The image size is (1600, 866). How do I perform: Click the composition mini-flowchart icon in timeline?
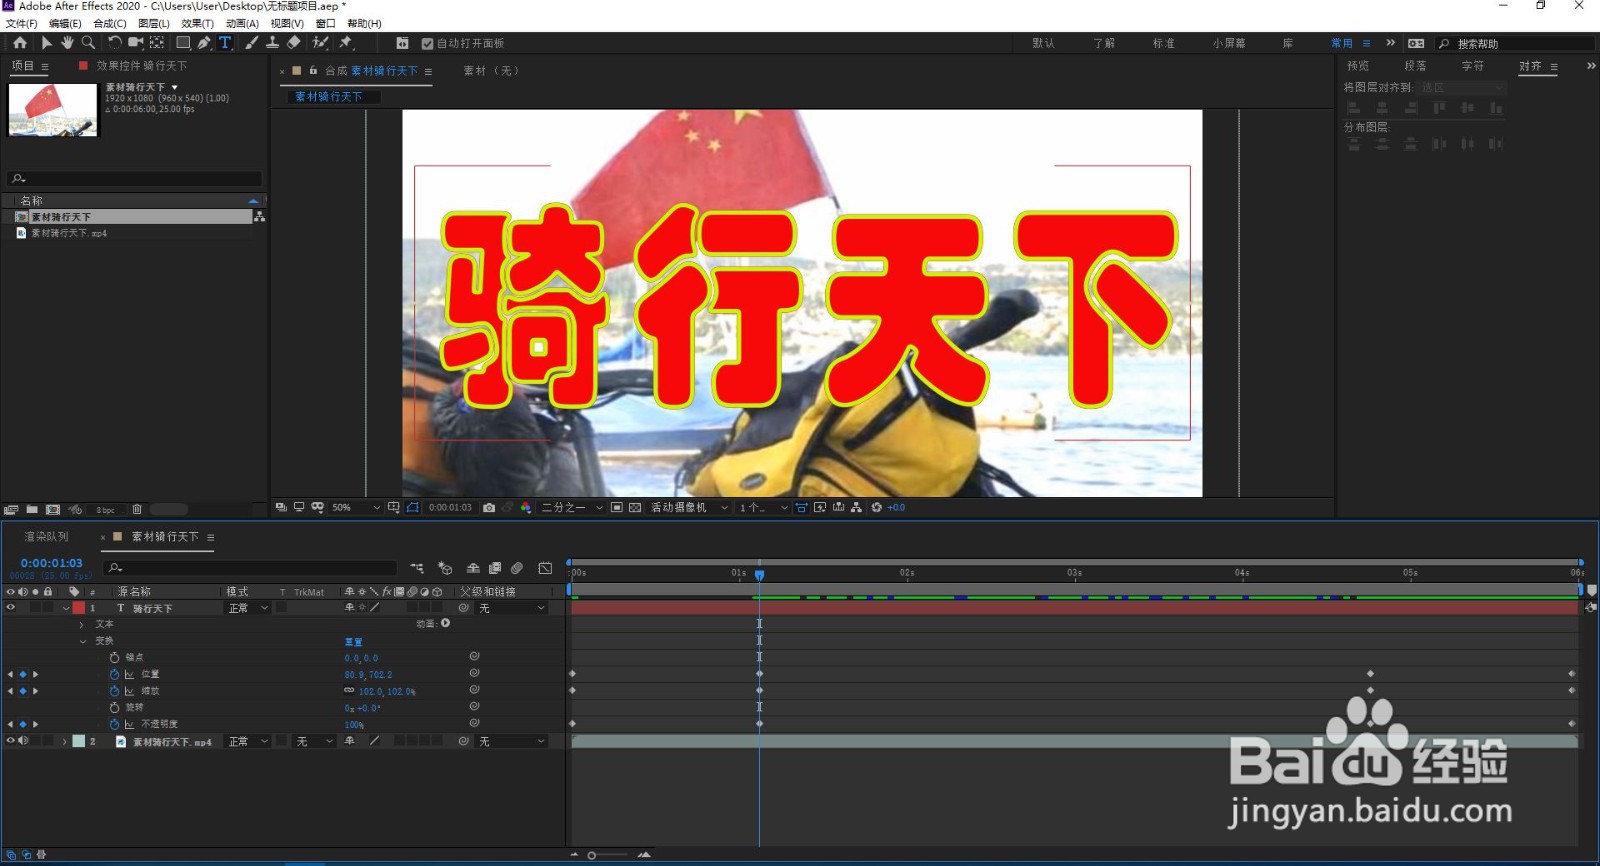pyautogui.click(x=417, y=568)
